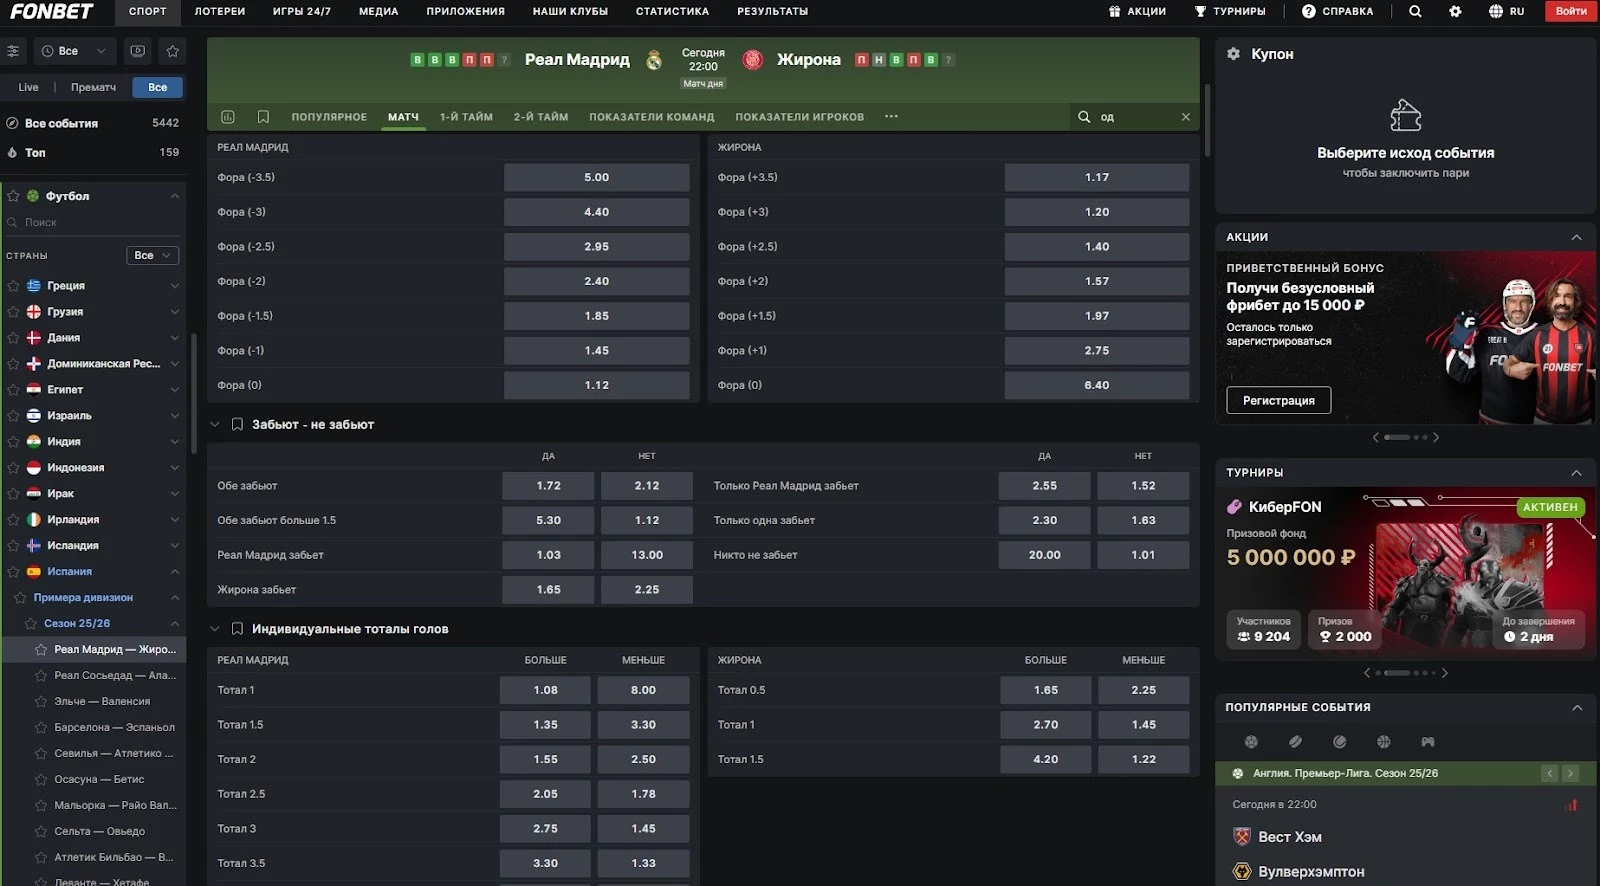This screenshot has height=886, width=1600.
Task: Select esports gamepad icon in popular events
Action: tap(1428, 742)
